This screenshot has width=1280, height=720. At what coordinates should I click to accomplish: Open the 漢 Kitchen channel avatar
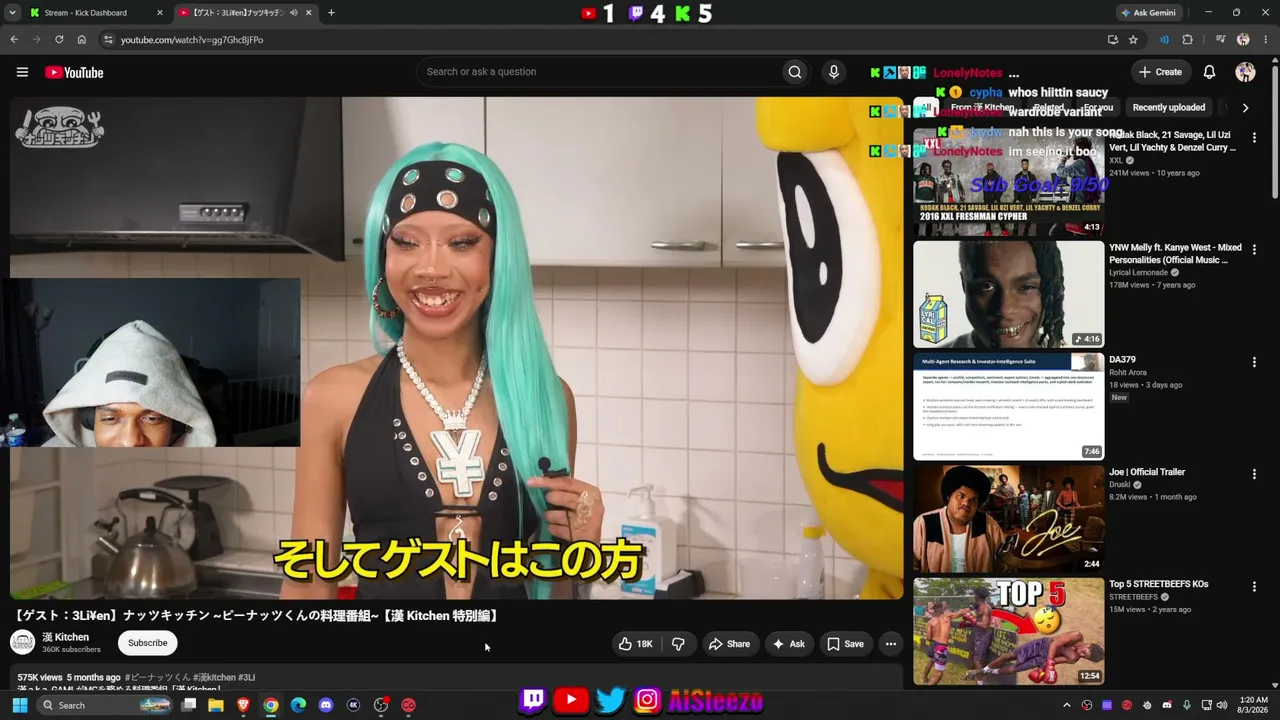click(23, 643)
